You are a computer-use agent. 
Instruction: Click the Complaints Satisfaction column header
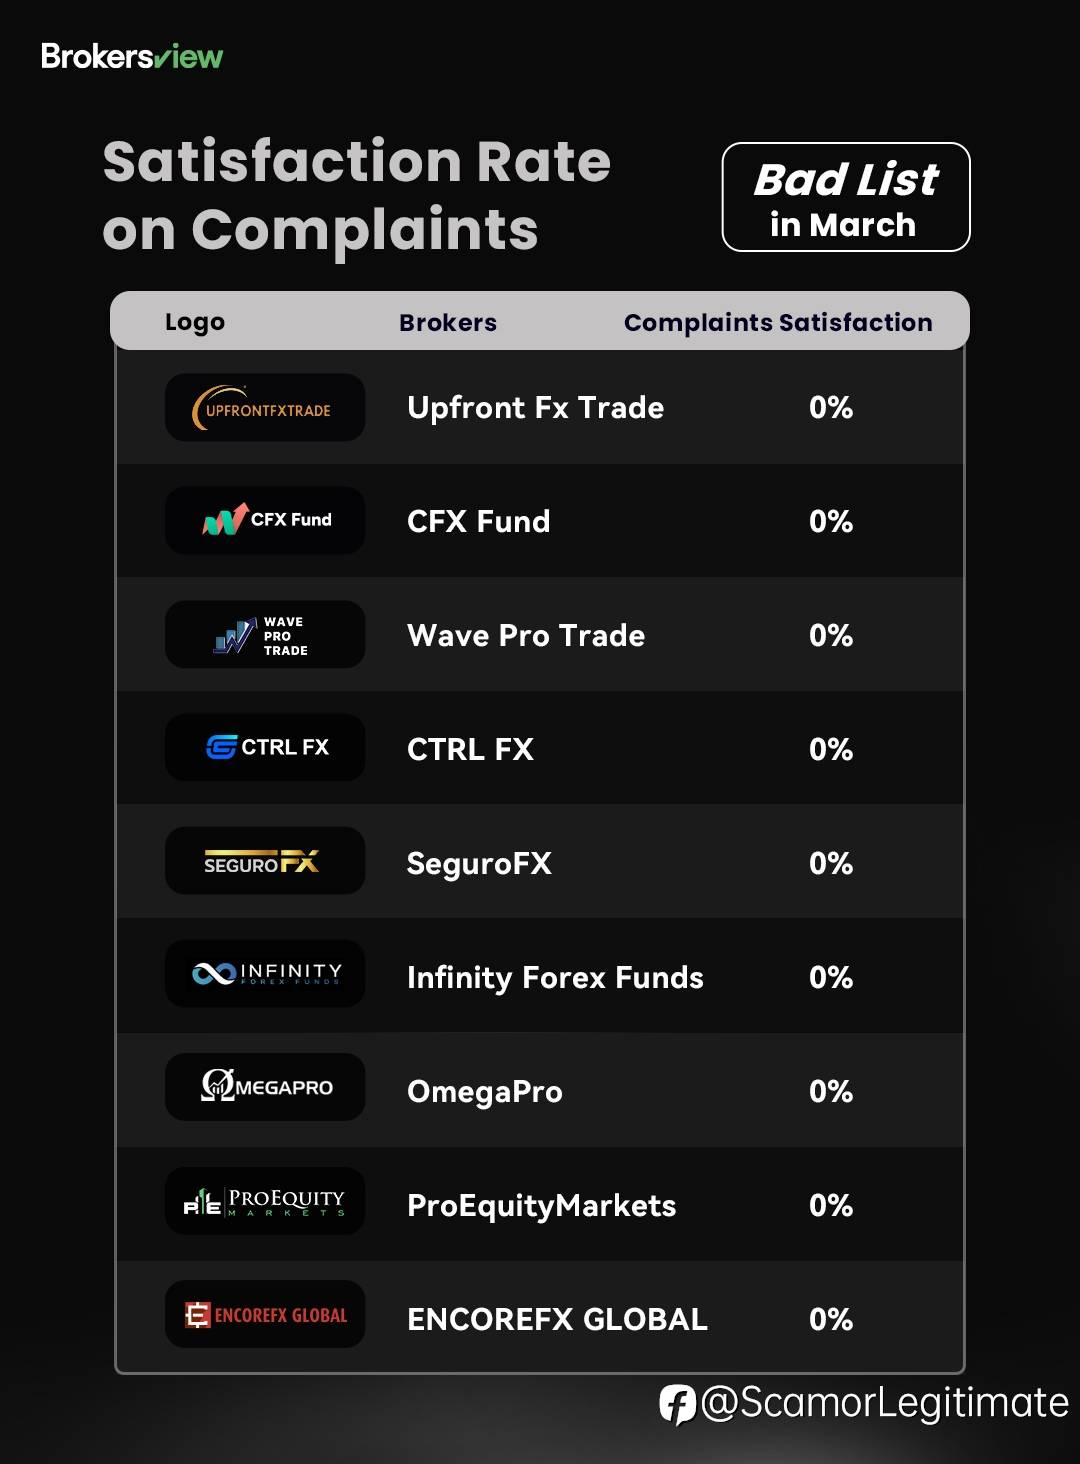click(x=778, y=322)
